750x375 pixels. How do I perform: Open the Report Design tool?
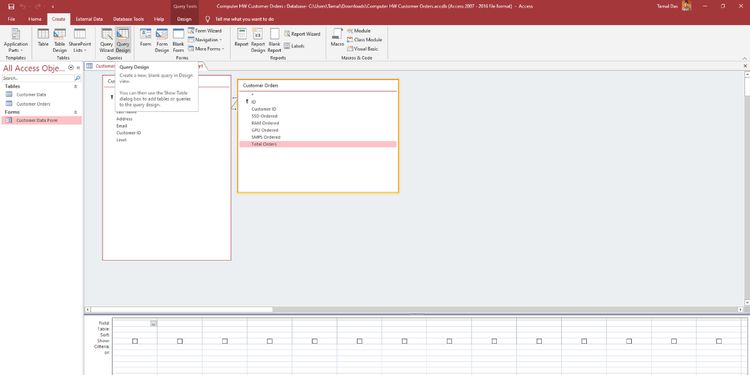(258, 40)
